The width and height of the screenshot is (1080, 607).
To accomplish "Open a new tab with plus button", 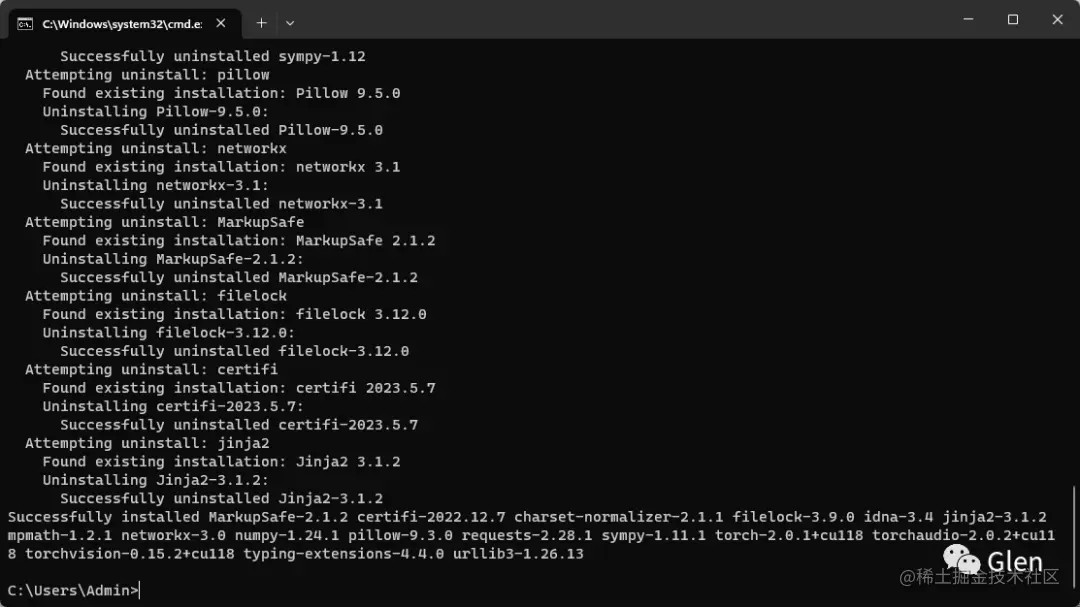I will click(261, 23).
